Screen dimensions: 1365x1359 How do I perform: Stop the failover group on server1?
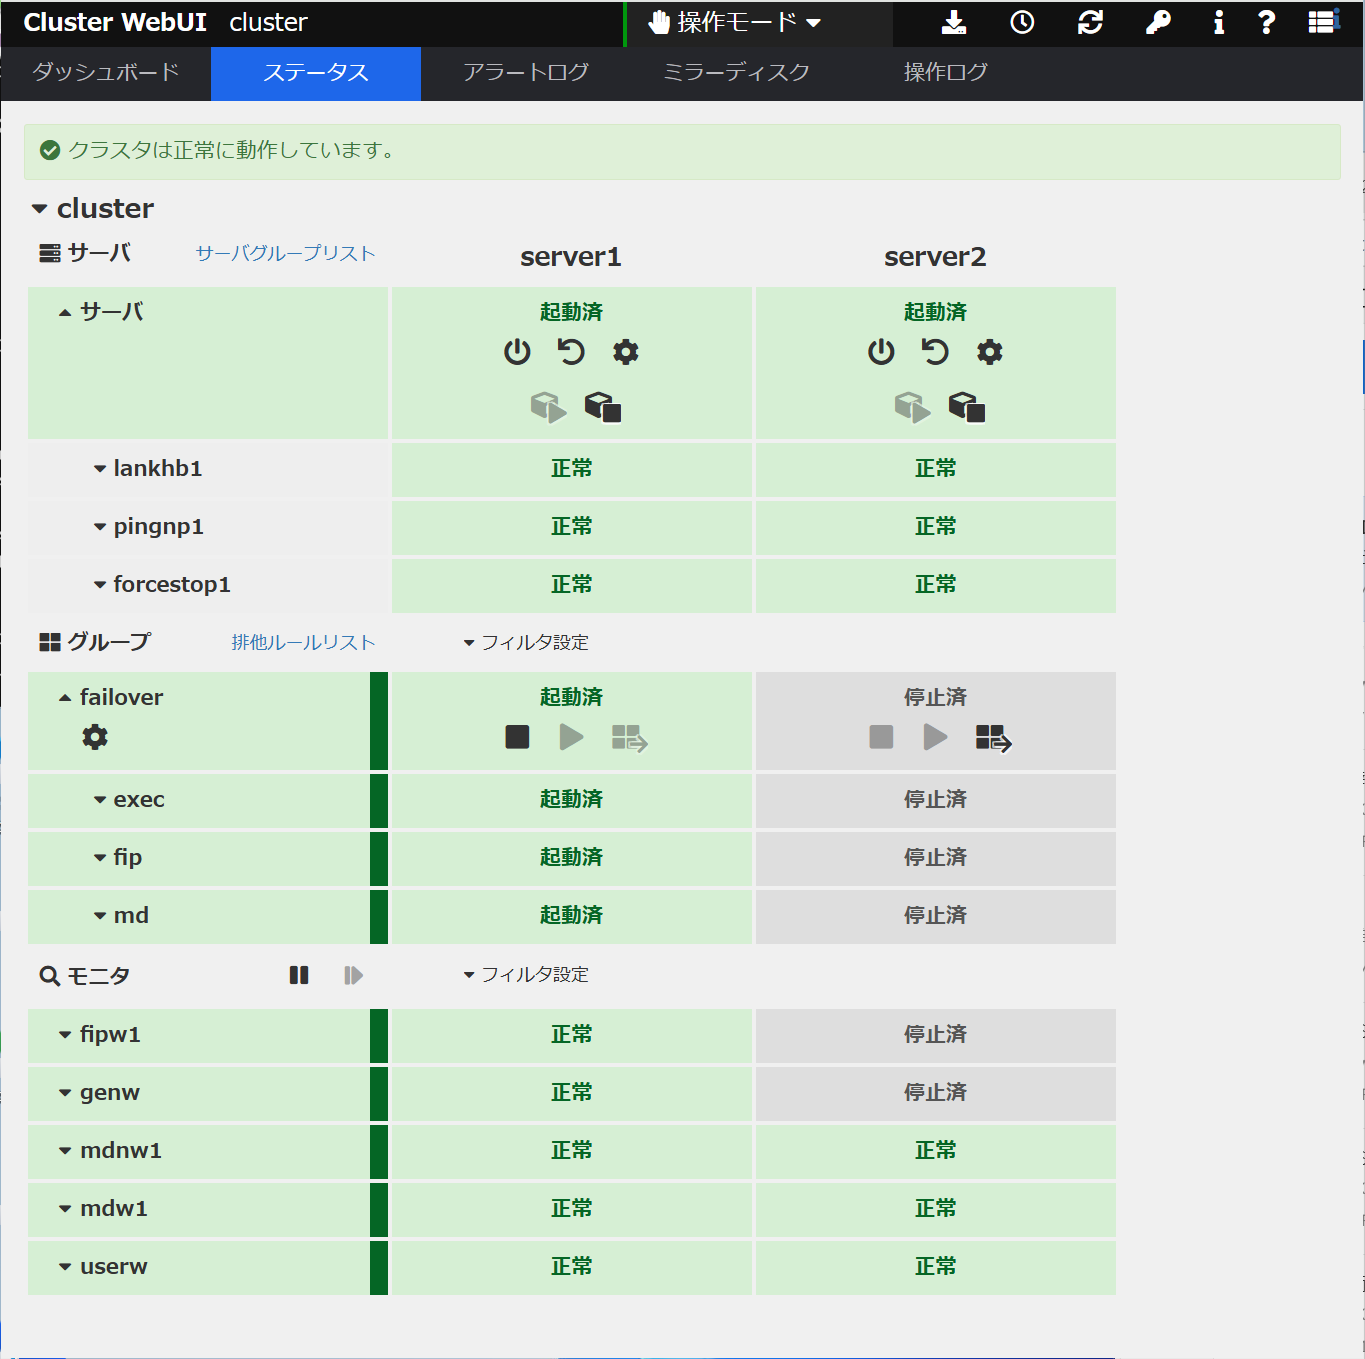[517, 737]
